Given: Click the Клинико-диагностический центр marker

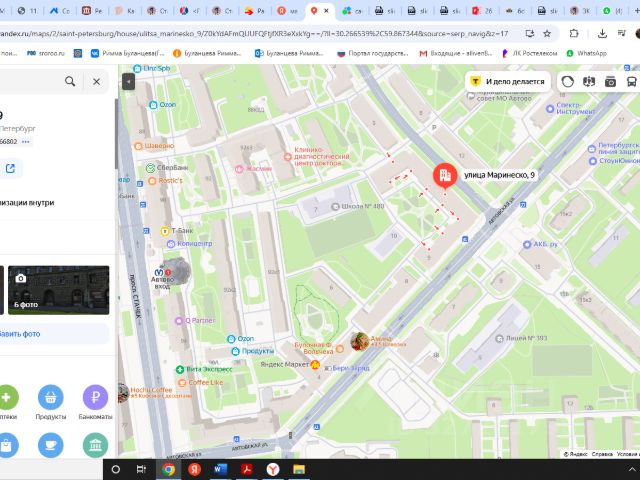Looking at the screenshot, I should 288,157.
